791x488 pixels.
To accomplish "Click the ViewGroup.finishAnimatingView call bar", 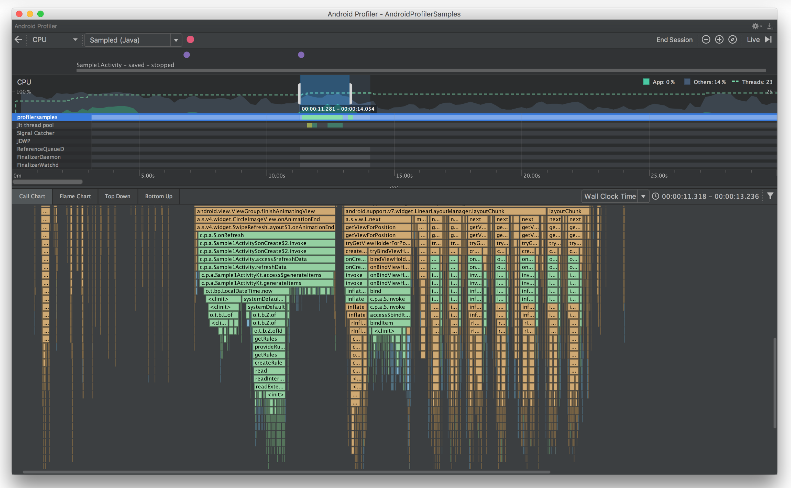I will point(265,211).
